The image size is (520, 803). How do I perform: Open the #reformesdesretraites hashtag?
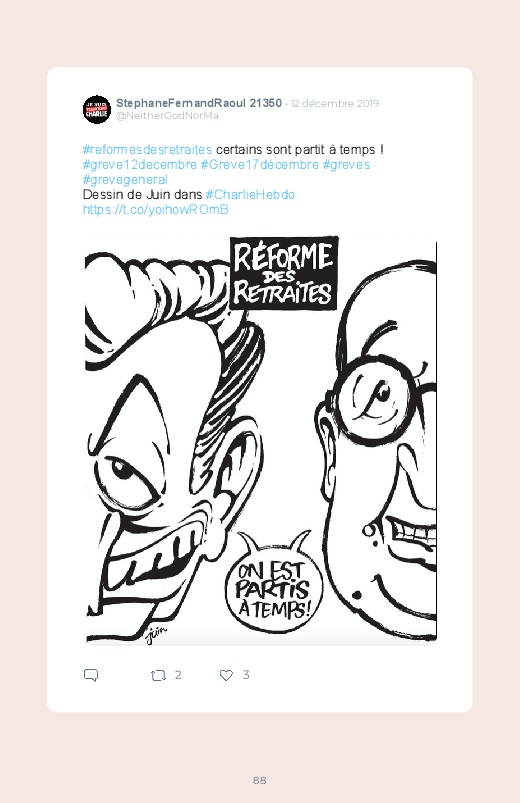tap(148, 150)
